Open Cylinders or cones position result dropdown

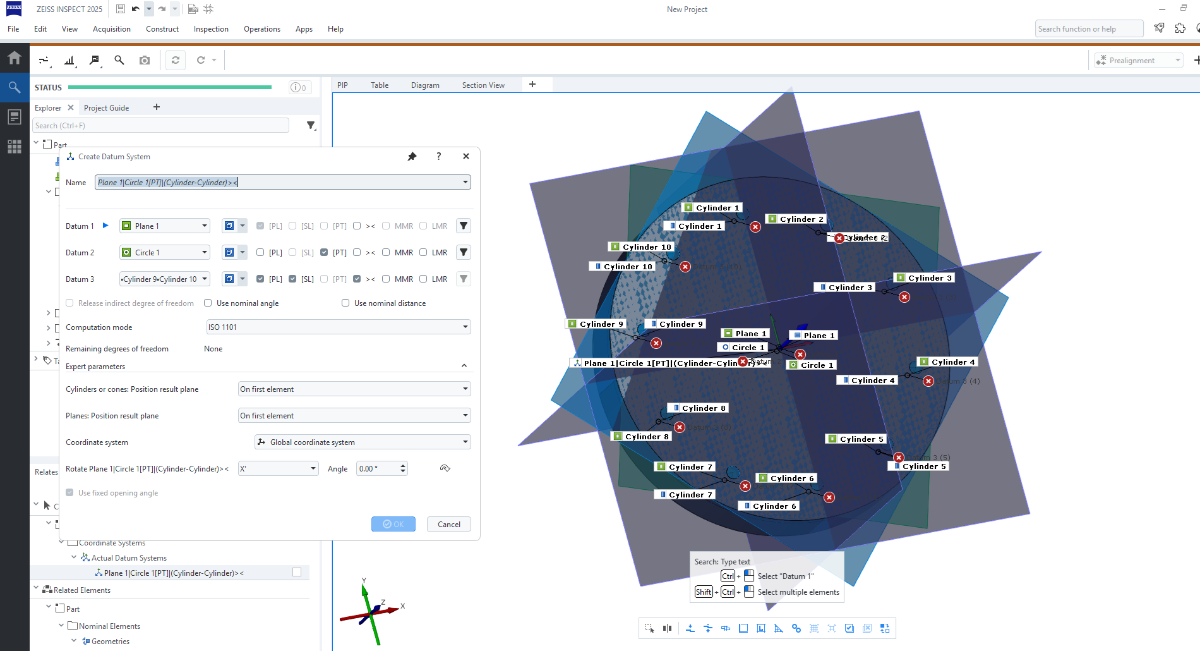354,389
